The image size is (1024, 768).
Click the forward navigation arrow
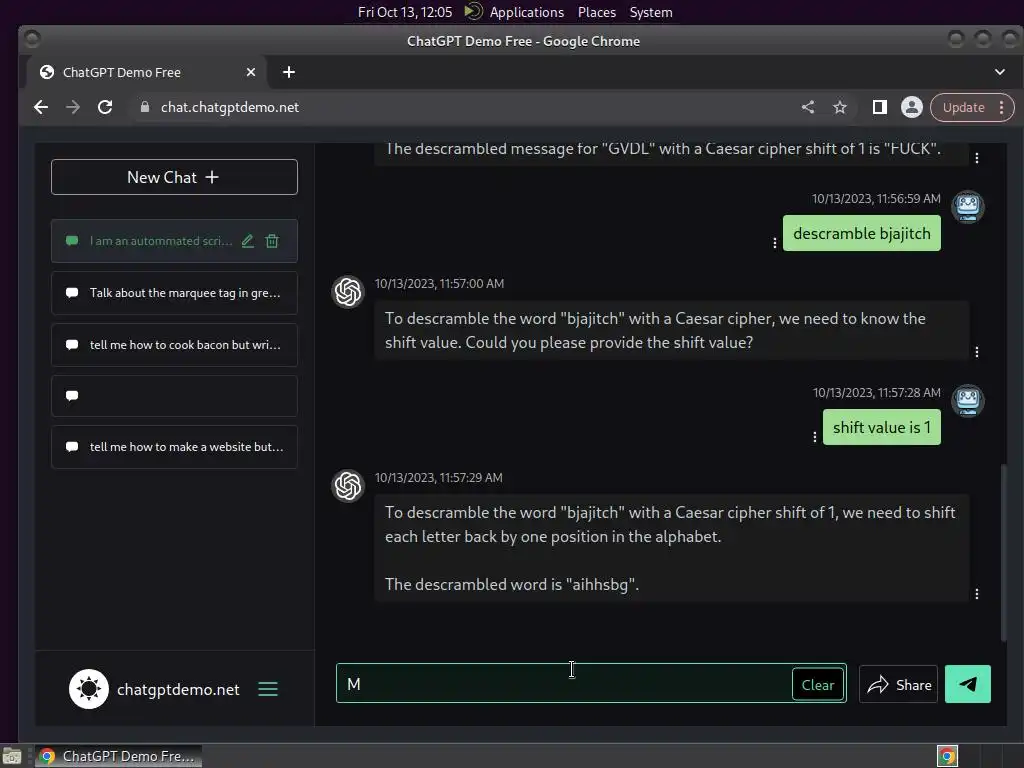pyautogui.click(x=73, y=107)
